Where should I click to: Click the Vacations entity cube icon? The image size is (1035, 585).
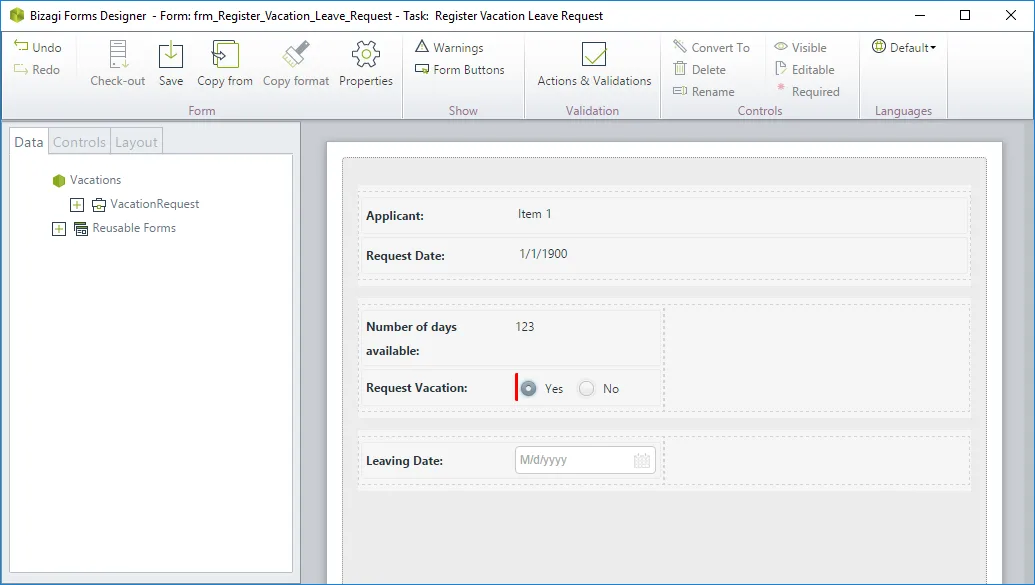coord(59,180)
